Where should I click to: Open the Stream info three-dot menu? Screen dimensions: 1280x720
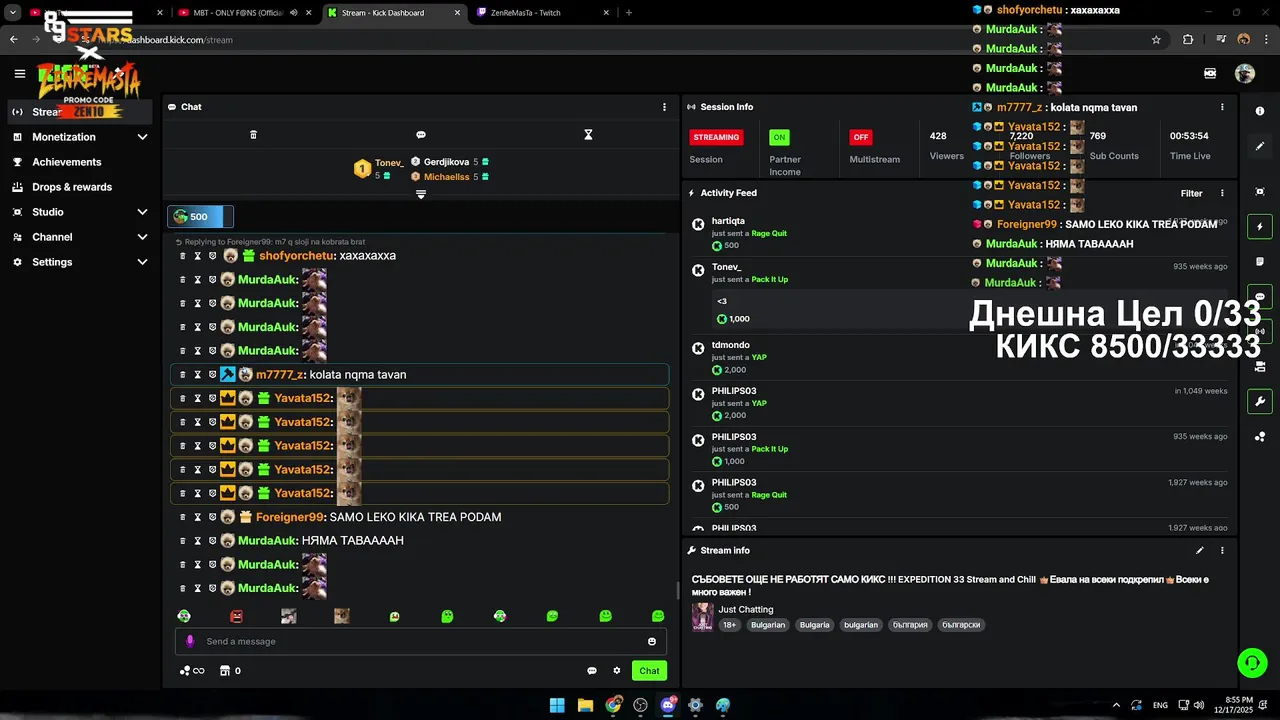1222,550
